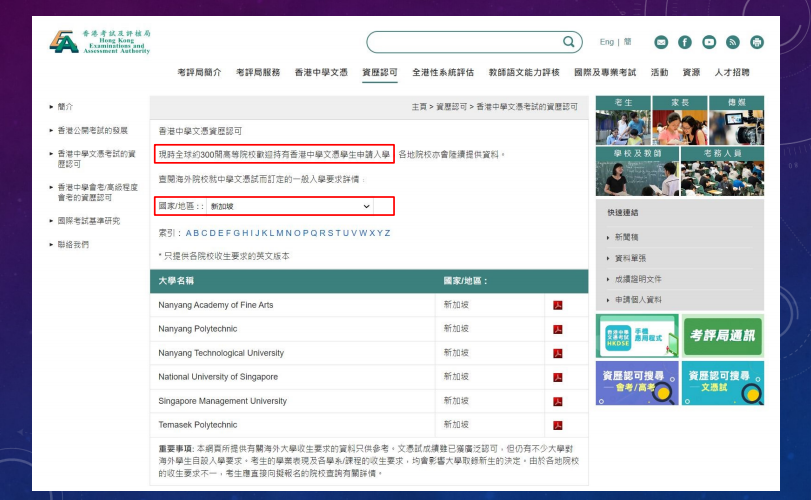Open the email envelope icon
Screen dimensions: 811x500
661,42
